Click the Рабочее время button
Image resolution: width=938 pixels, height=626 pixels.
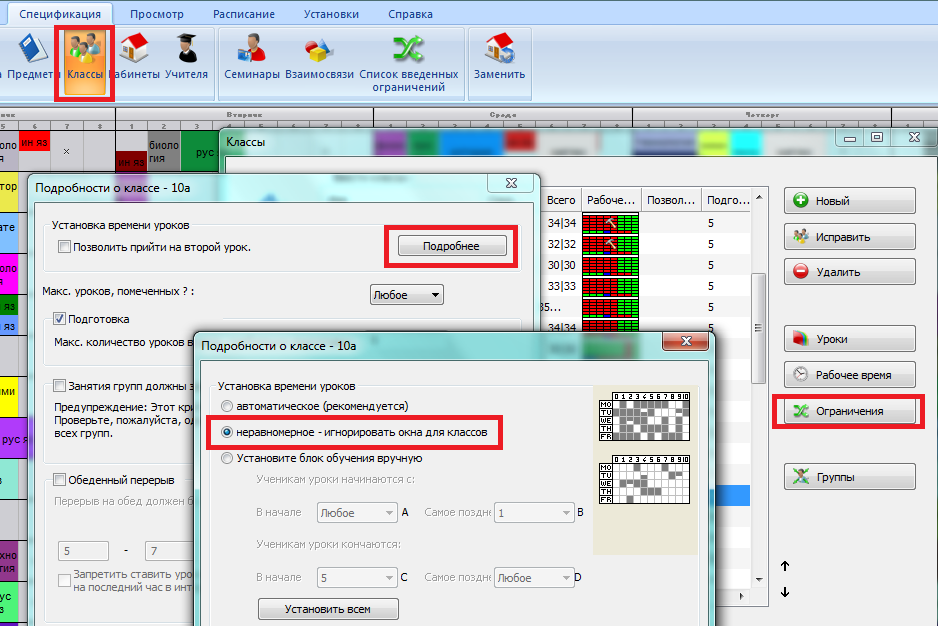[849, 376]
